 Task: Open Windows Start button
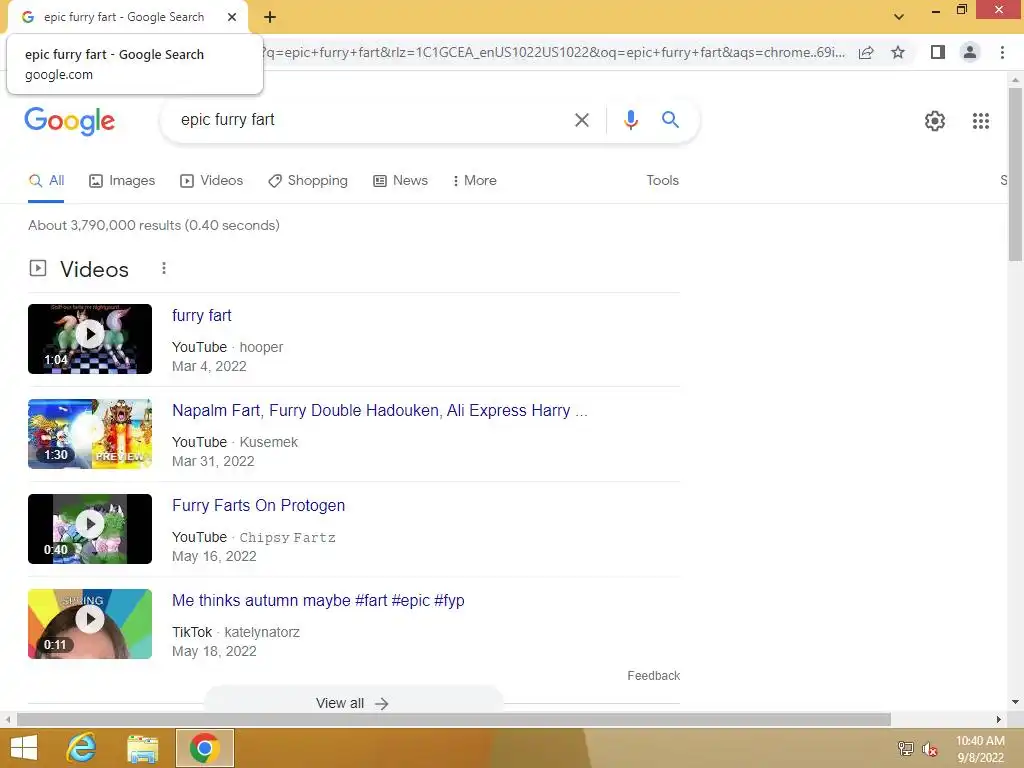(x=24, y=748)
